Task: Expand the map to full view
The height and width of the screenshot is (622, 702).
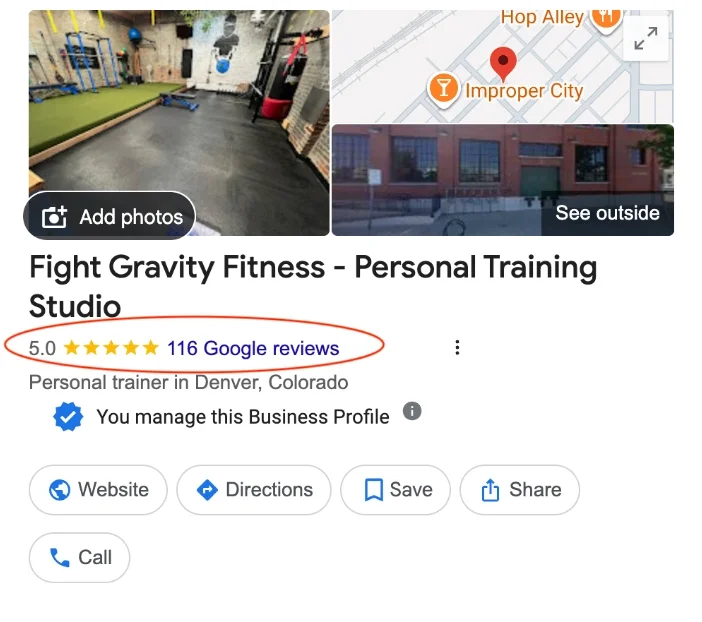Action: [646, 38]
